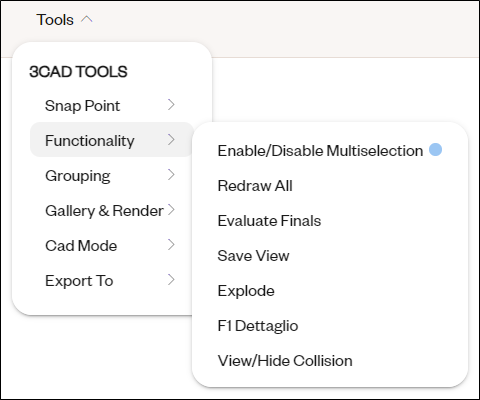This screenshot has width=480, height=400.
Task: Toggle the blue Multiselection indicator dot
Action: coord(435,149)
